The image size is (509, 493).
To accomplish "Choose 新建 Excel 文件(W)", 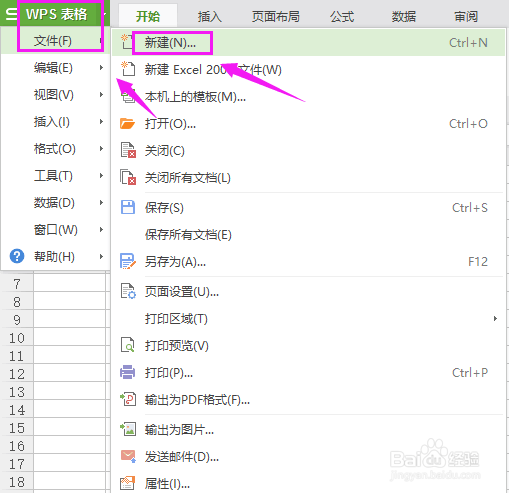I will (x=308, y=69).
